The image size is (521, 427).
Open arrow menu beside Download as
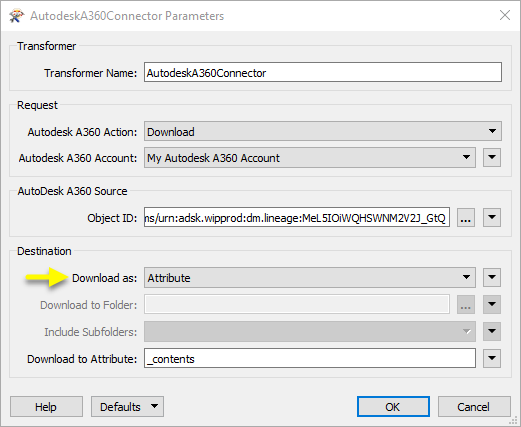[x=492, y=277]
